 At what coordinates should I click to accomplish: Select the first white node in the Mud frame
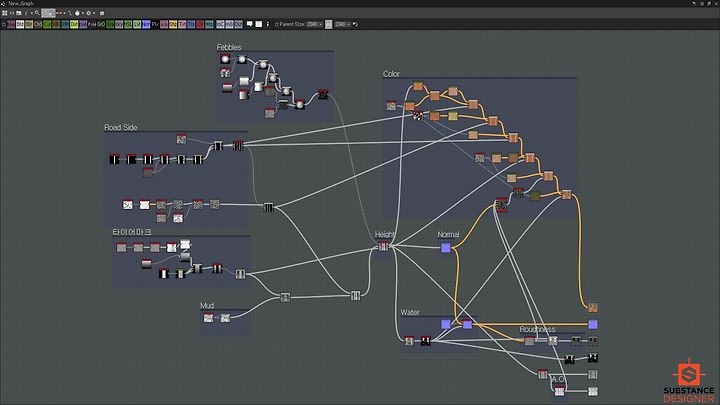(x=208, y=317)
